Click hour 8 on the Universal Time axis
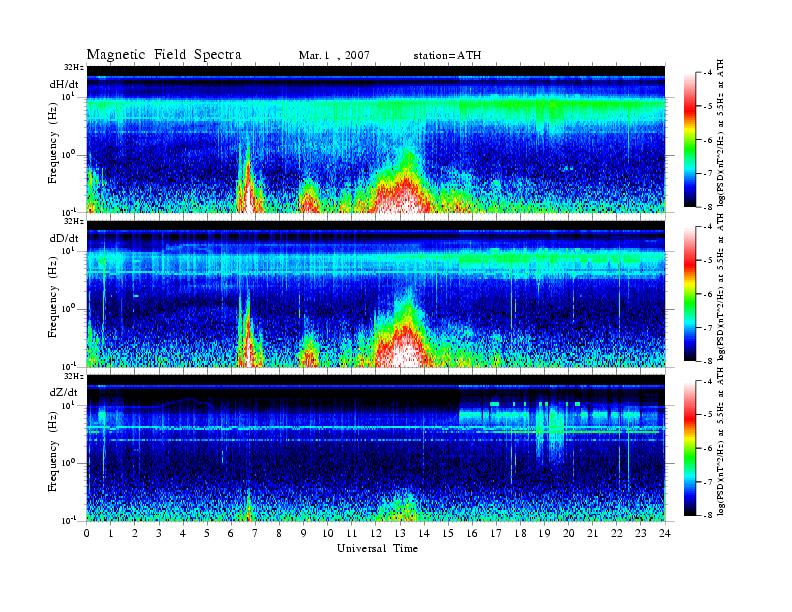792x612 pixels. (x=279, y=533)
